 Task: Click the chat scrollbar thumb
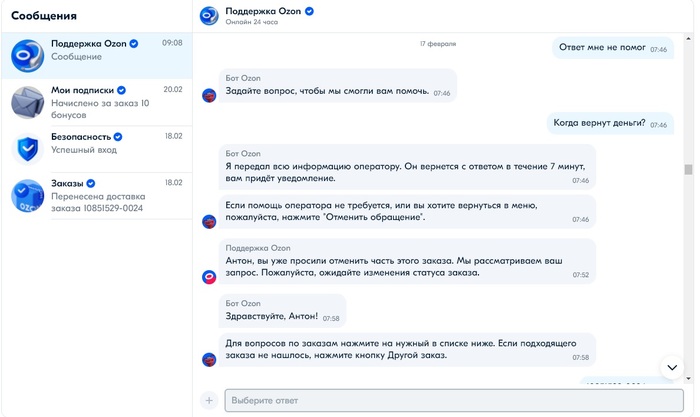point(688,170)
